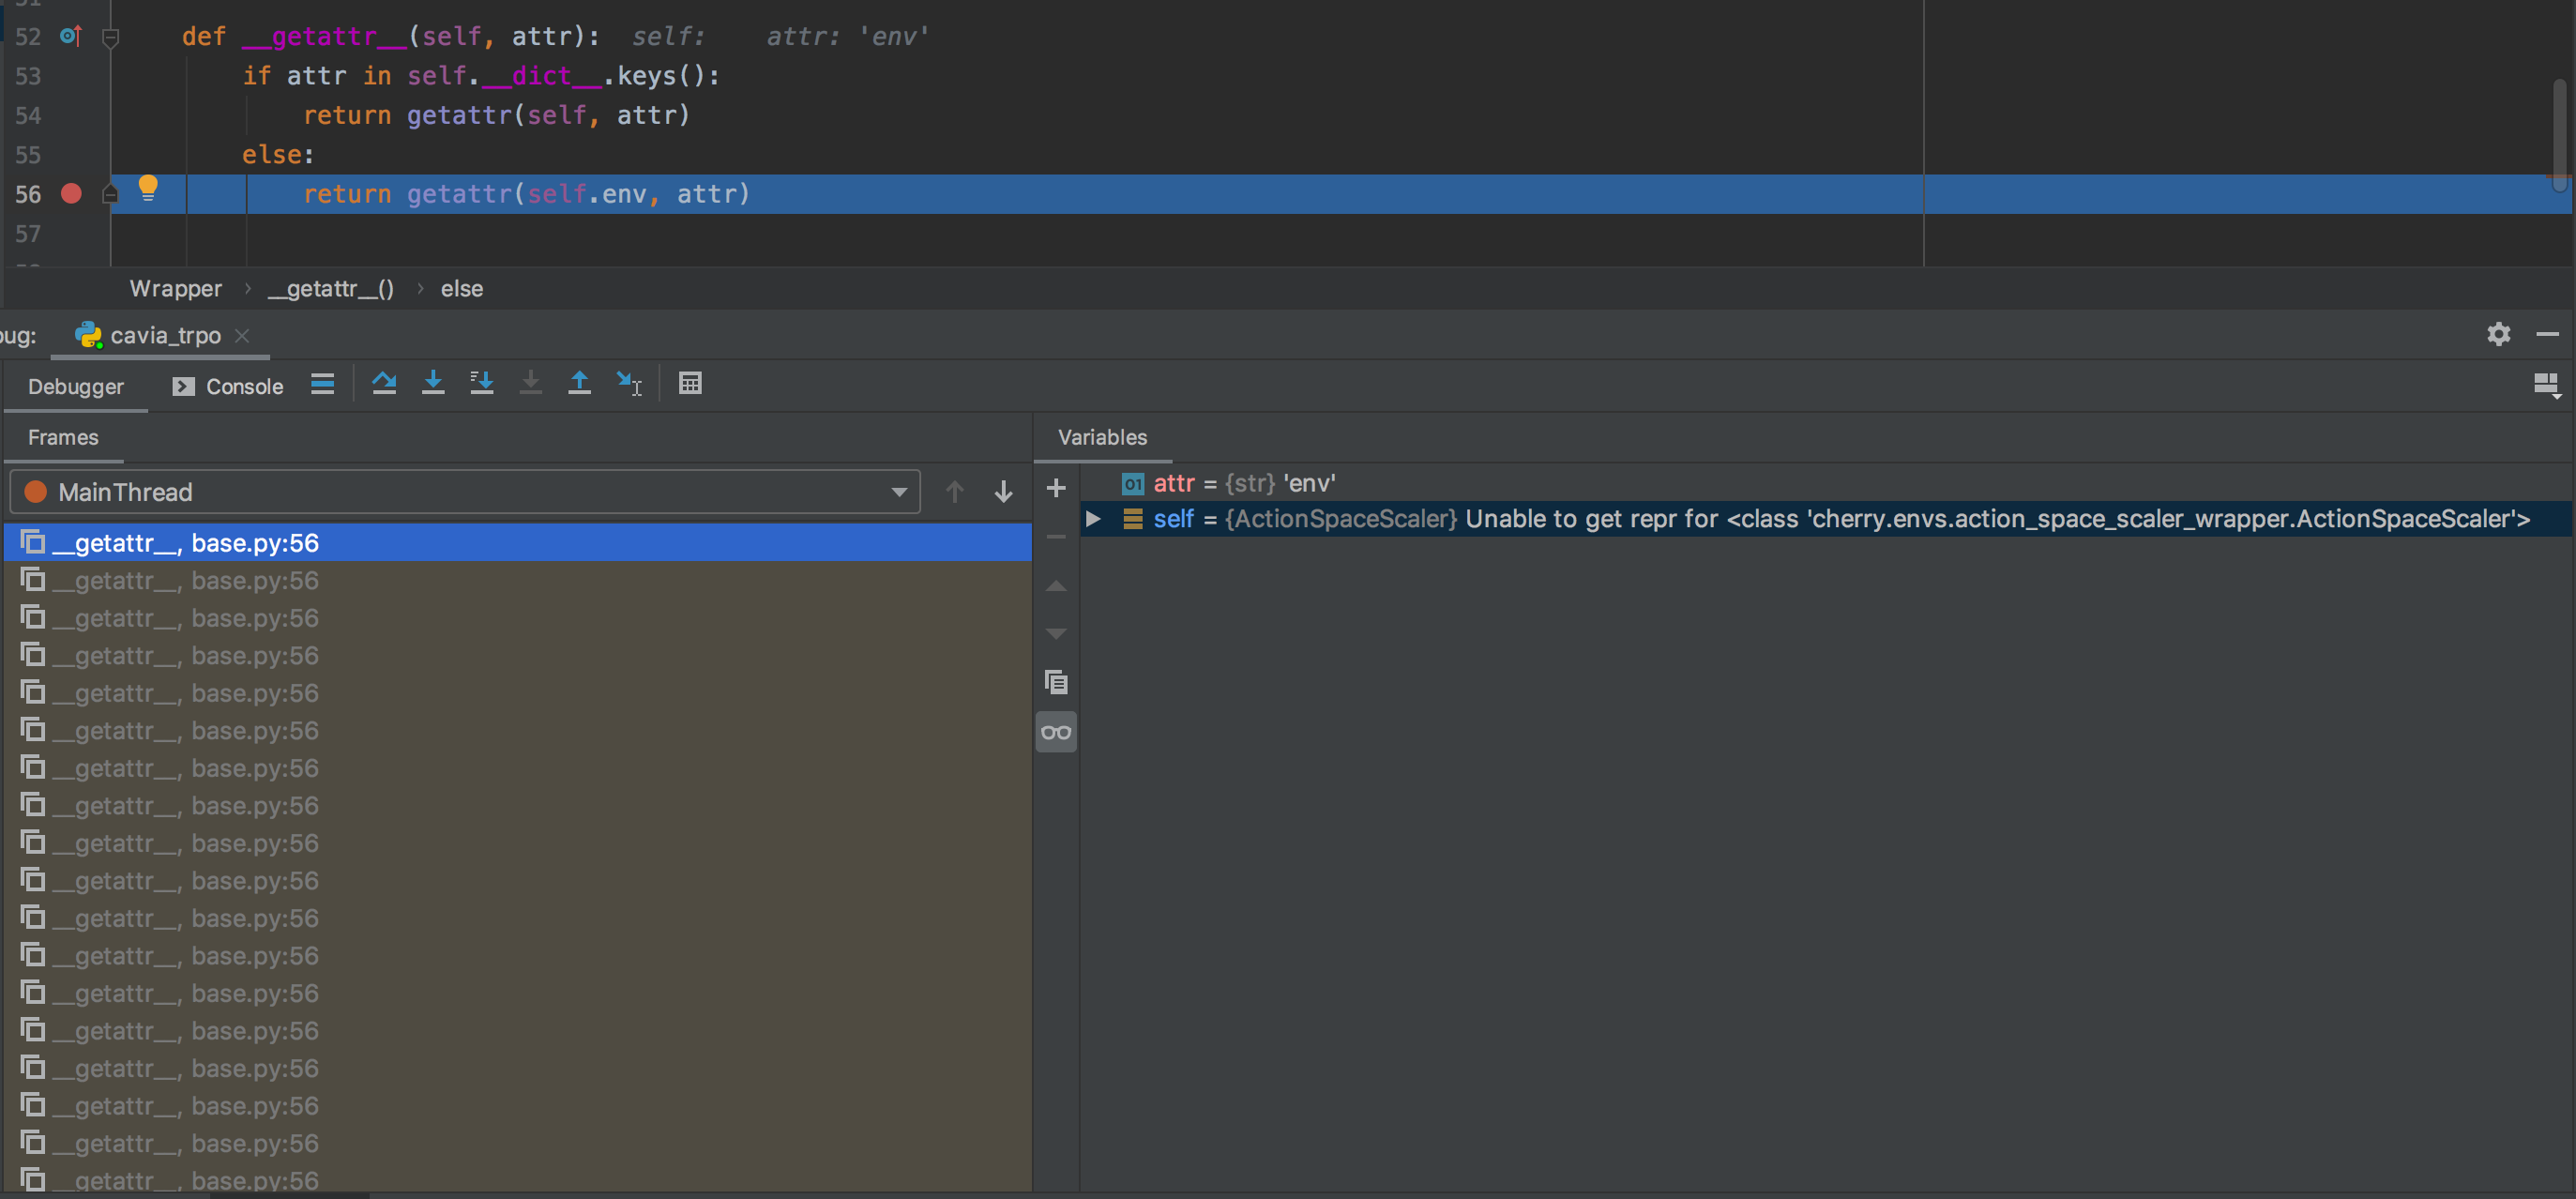
Task: Close the cavia_trpo debug tab
Action: point(241,336)
